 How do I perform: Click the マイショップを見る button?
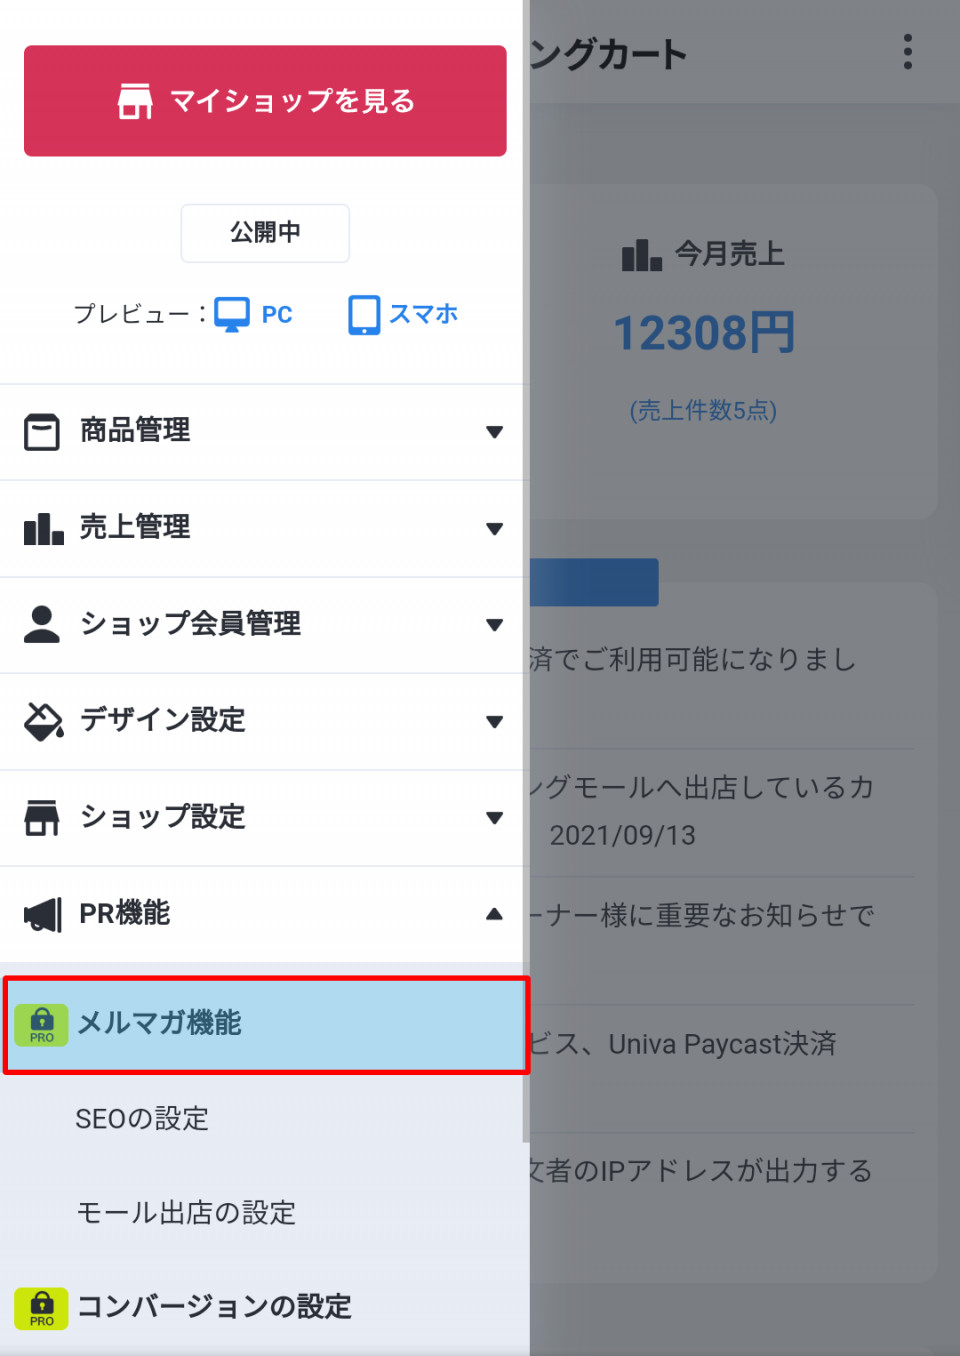click(x=265, y=101)
